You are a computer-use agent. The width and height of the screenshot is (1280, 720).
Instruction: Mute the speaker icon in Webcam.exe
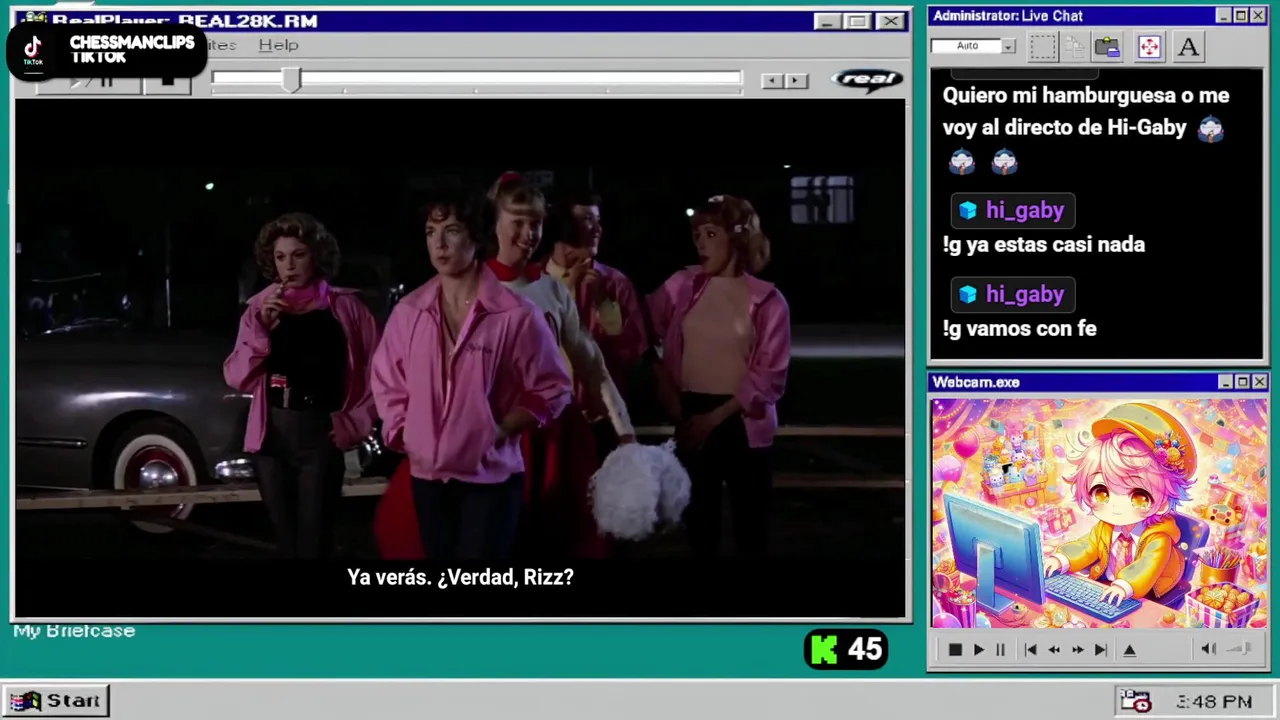tap(1208, 649)
